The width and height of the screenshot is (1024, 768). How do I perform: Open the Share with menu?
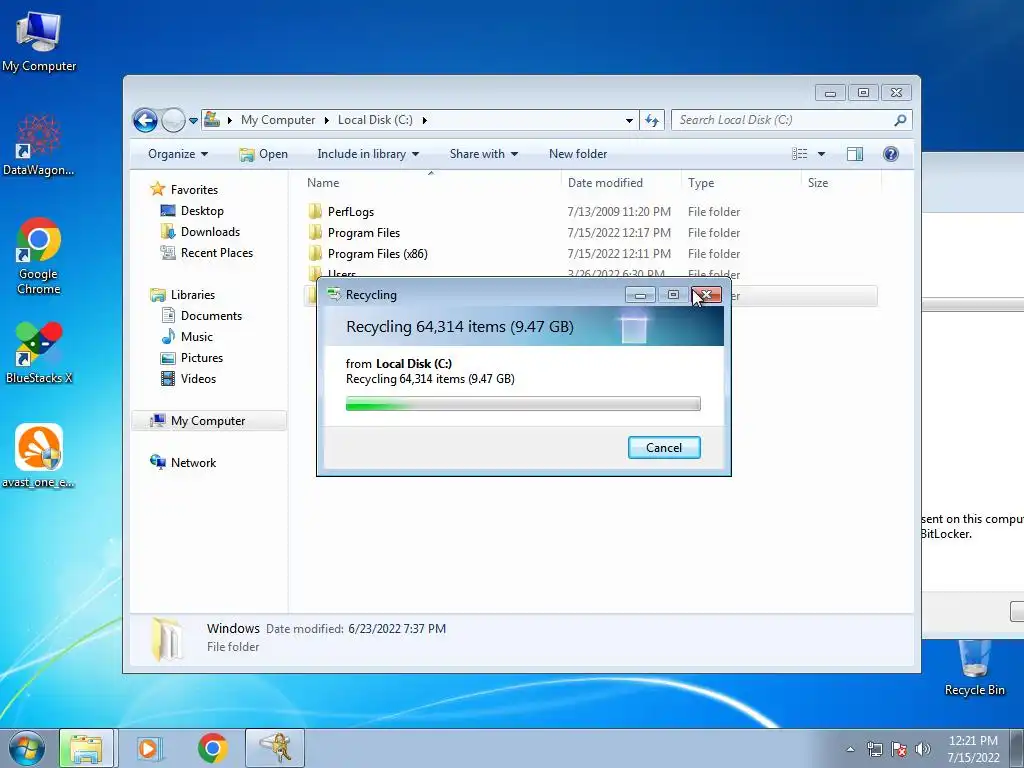[x=483, y=154]
